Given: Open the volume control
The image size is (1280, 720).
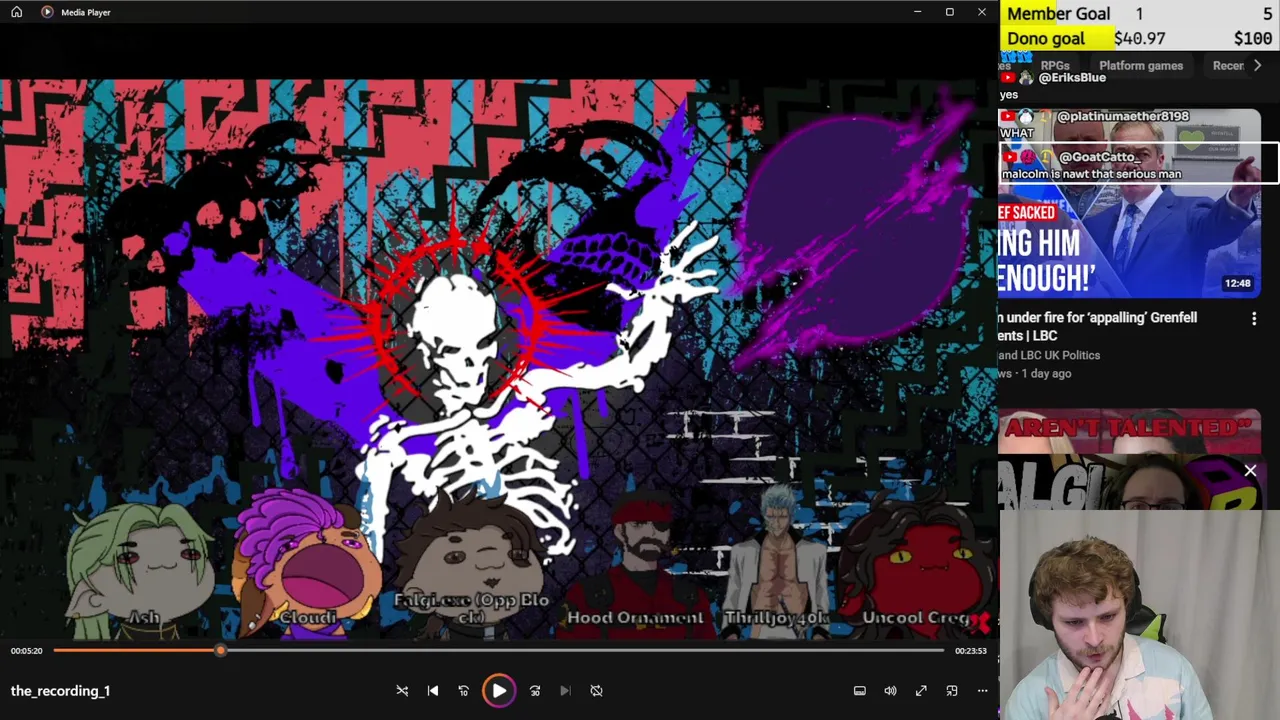Looking at the screenshot, I should pos(890,691).
